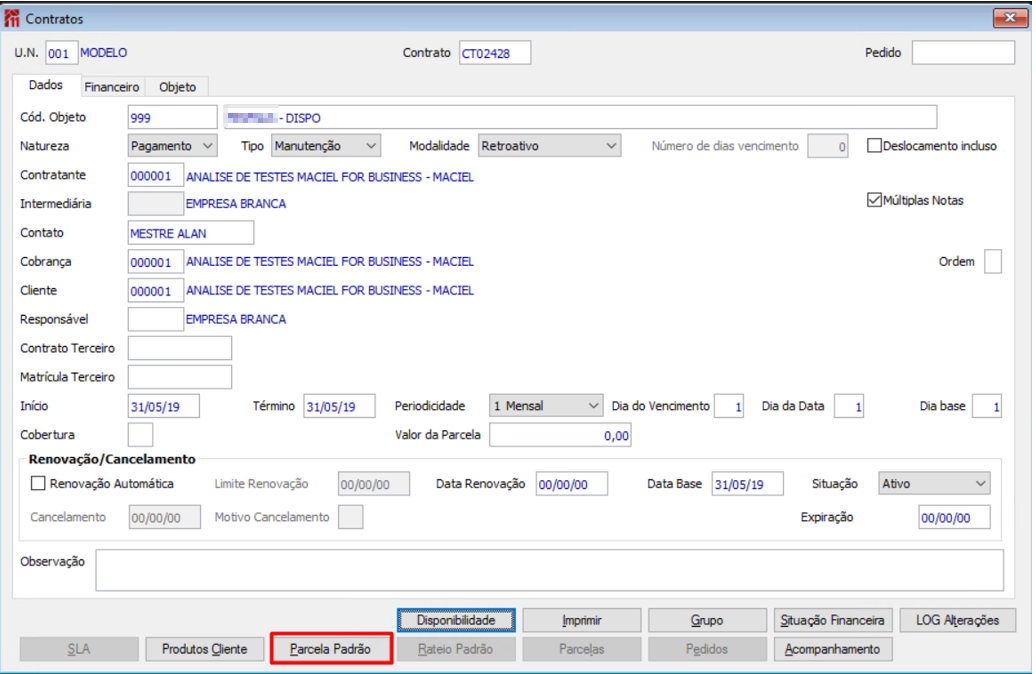This screenshot has width=1036, height=674.
Task: Open the Acompanhamento button
Action: 832,649
